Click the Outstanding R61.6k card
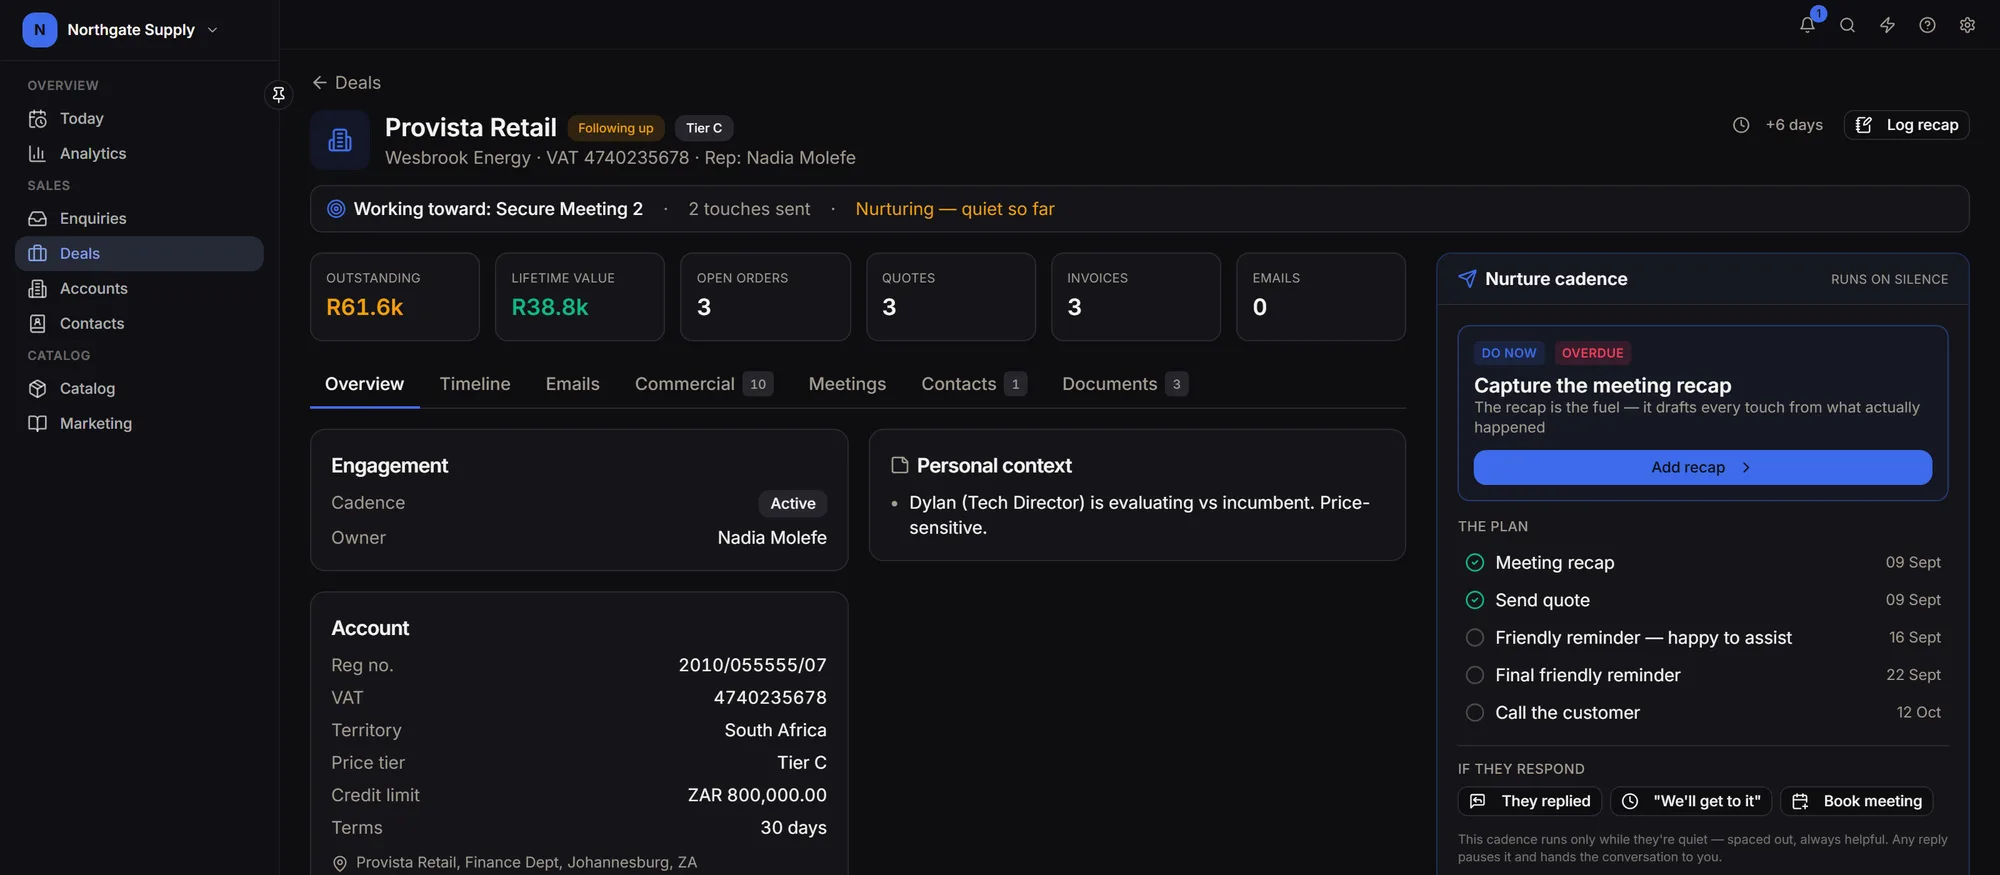Screen dimensions: 2000x875 coord(395,297)
